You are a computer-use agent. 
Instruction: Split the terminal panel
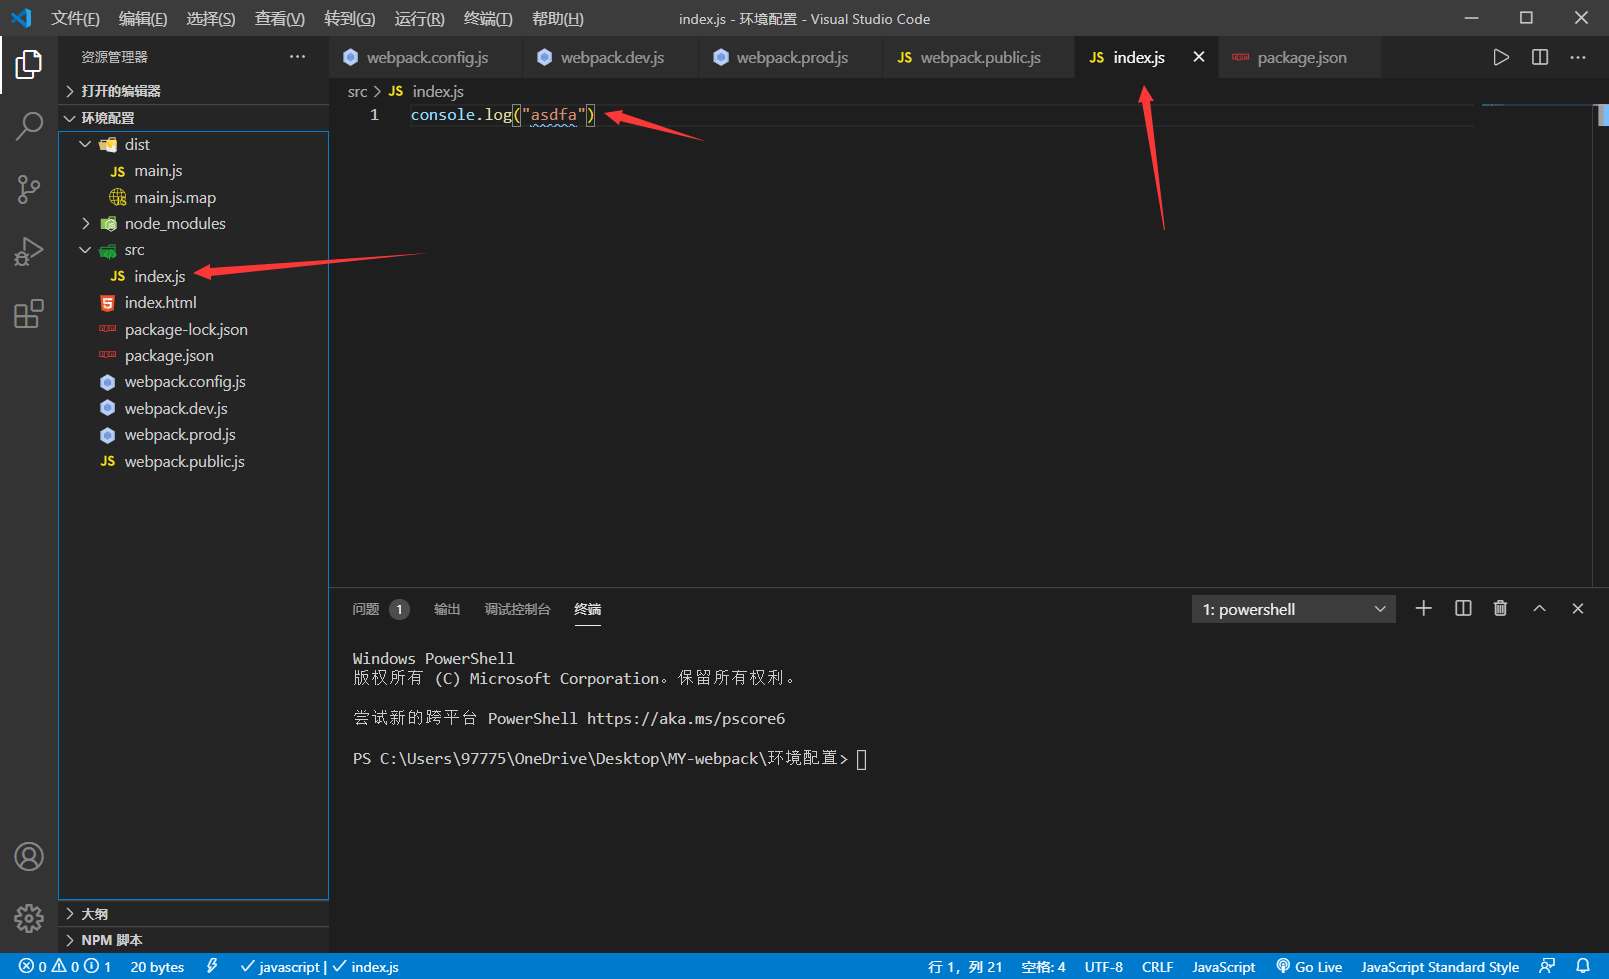pos(1463,608)
